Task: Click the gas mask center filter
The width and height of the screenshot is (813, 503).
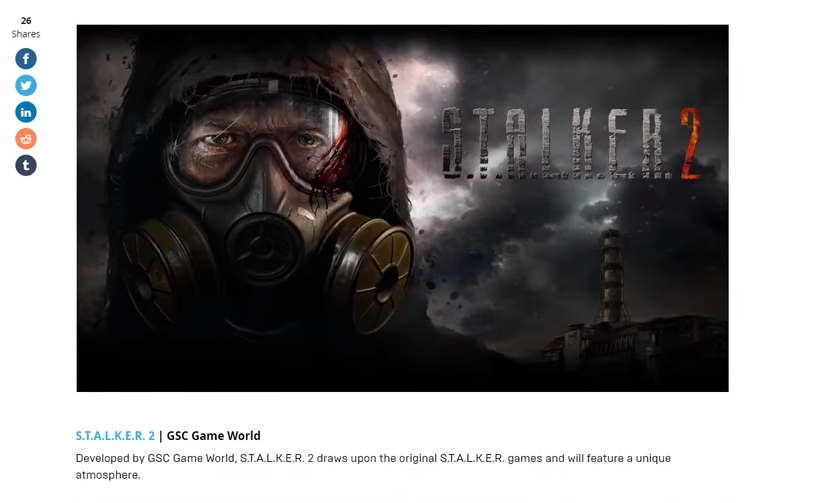Action: point(263,248)
